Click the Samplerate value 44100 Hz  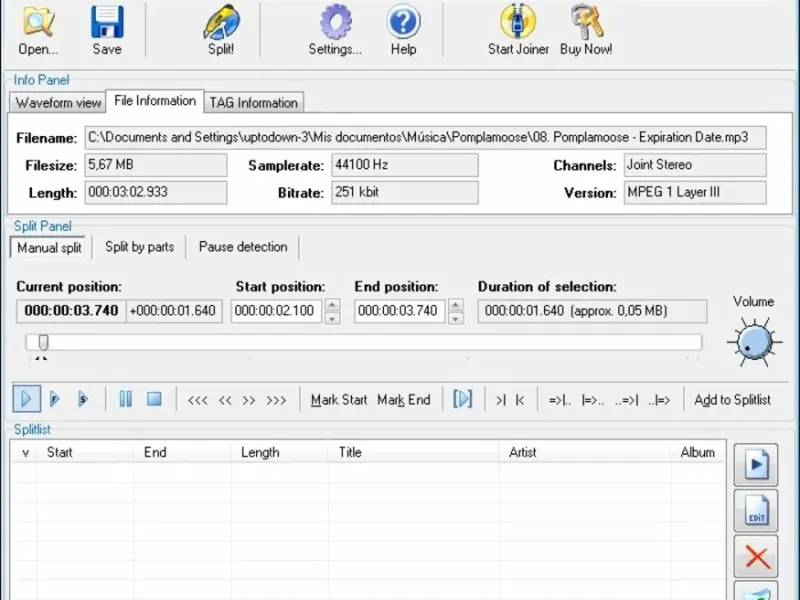[x=405, y=165]
